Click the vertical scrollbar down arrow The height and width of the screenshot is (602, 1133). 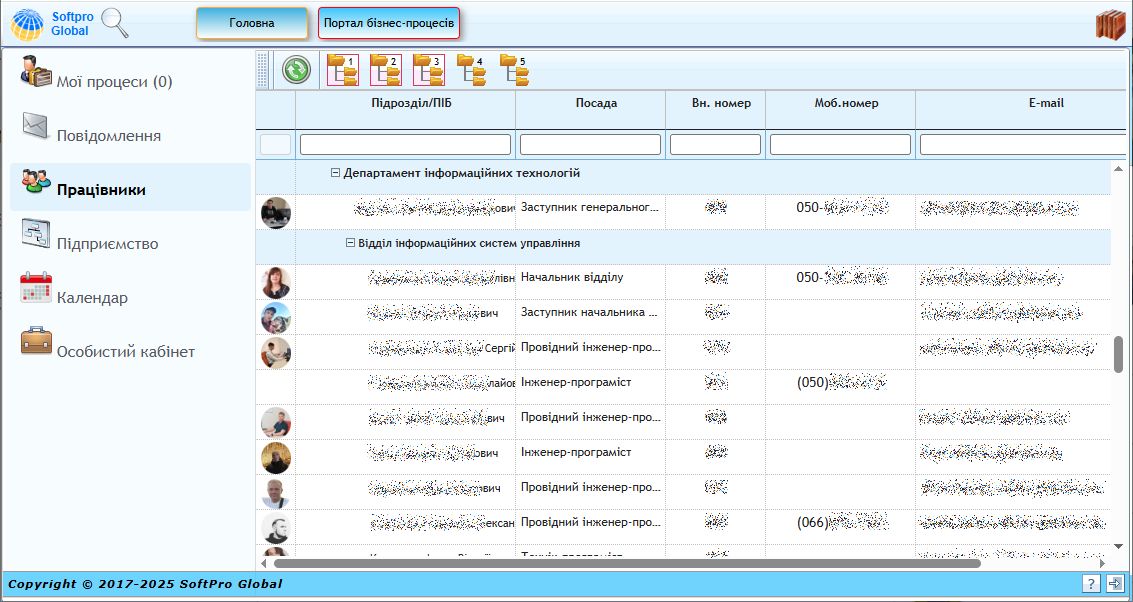click(x=1119, y=546)
